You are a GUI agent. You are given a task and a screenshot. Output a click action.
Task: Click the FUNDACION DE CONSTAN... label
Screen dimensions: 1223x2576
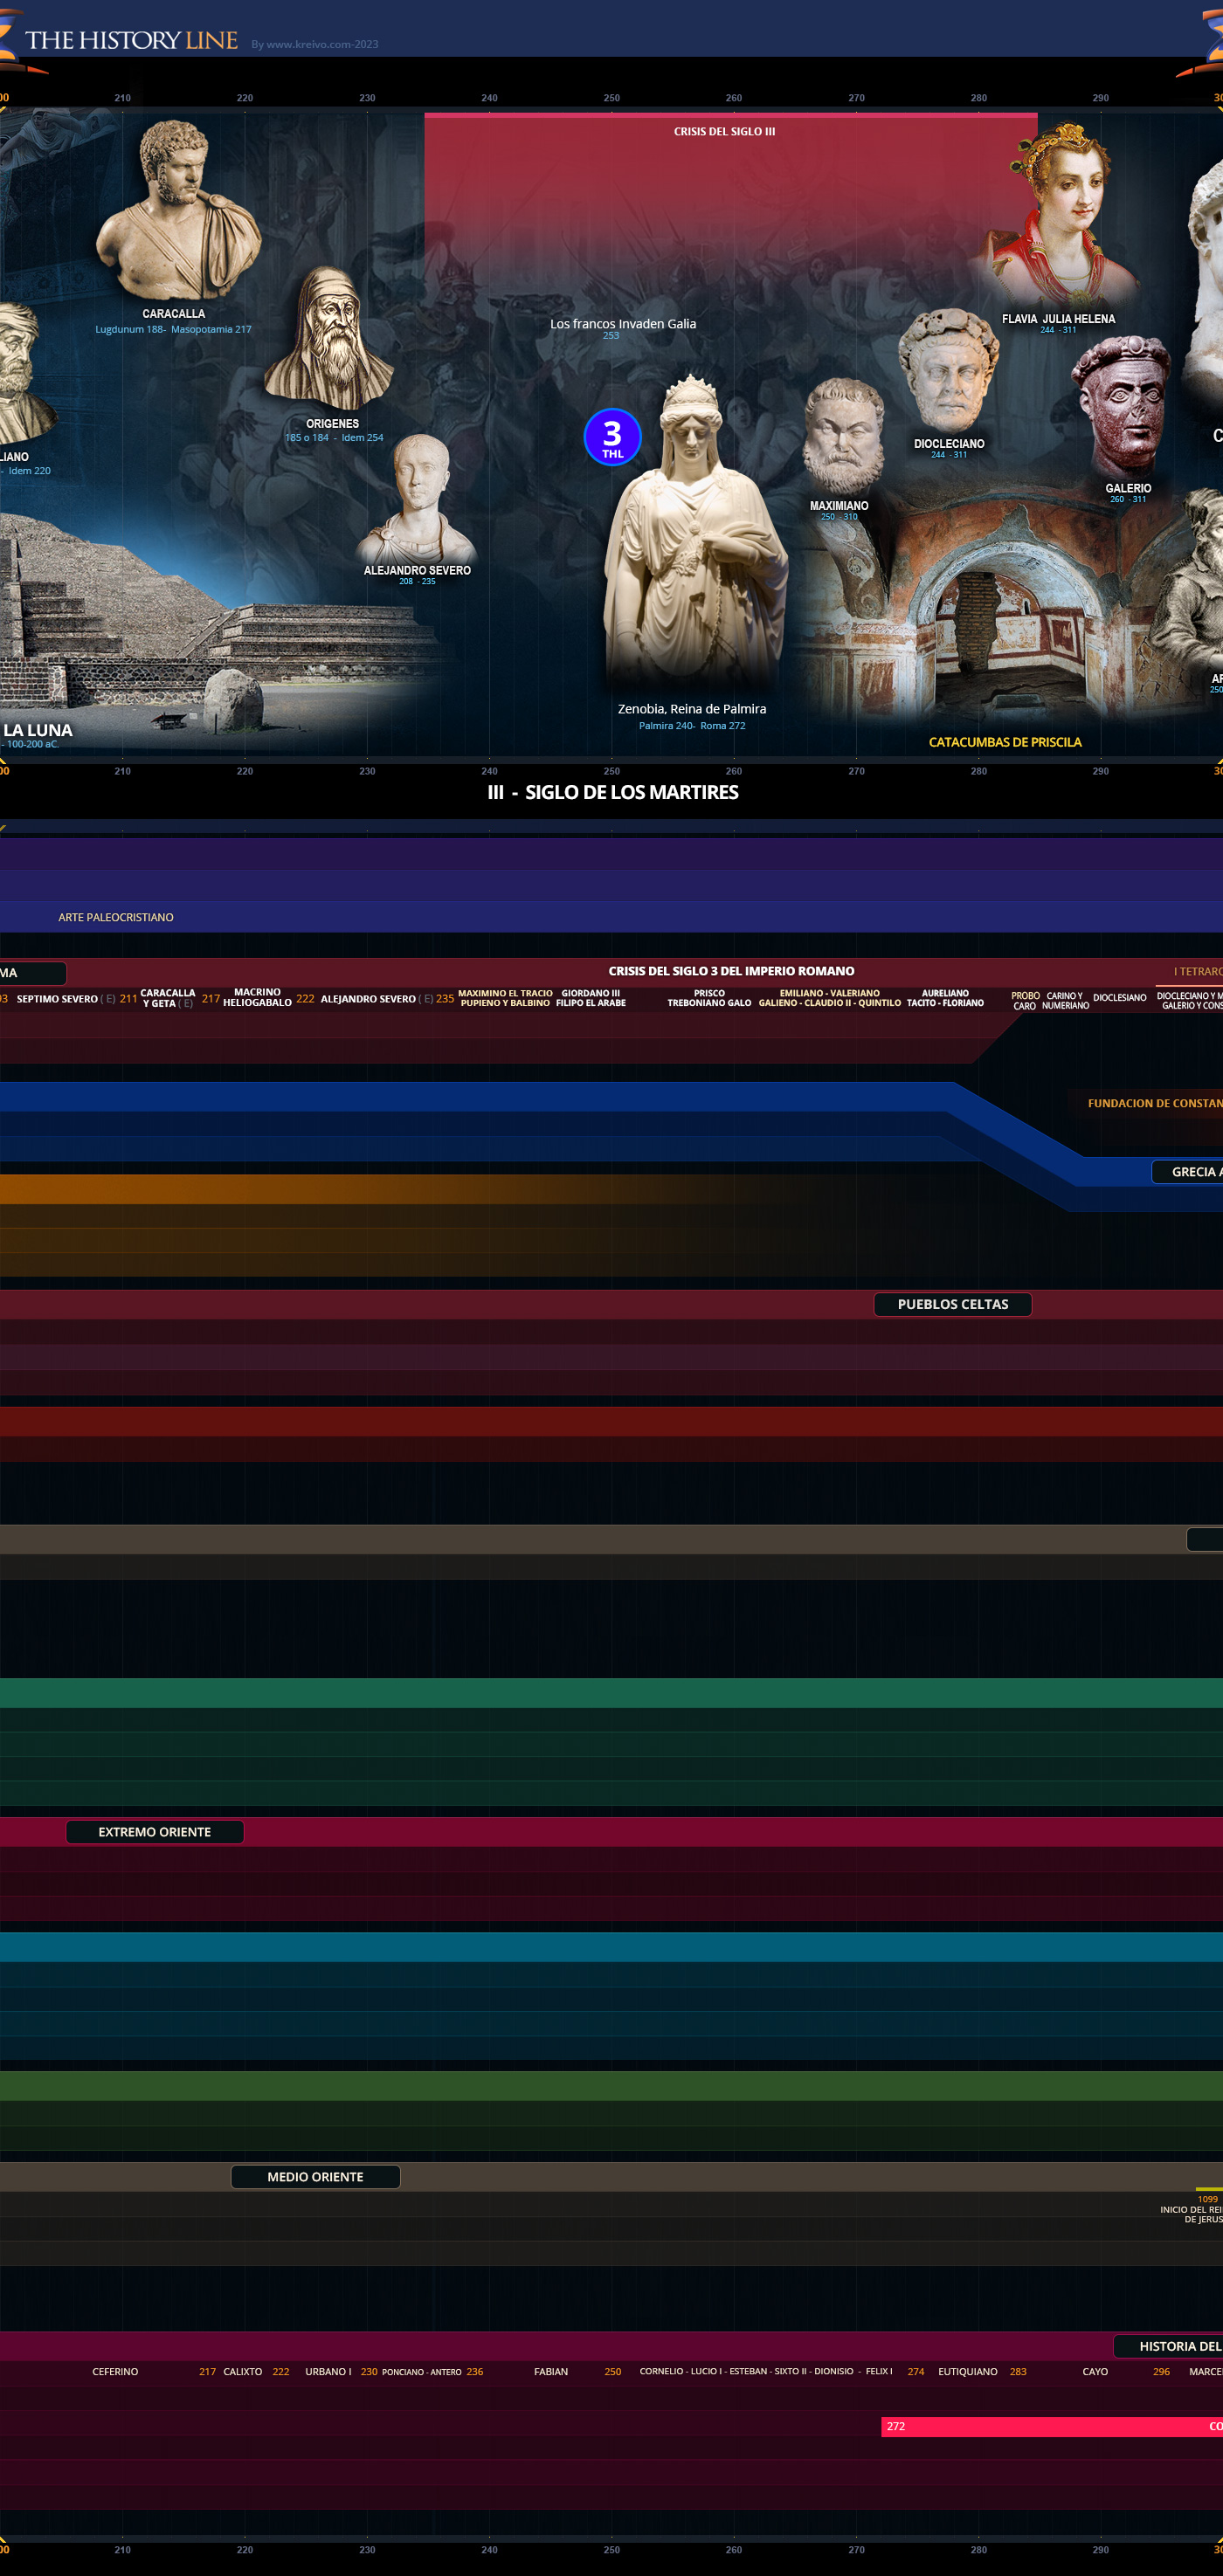pyautogui.click(x=1155, y=1103)
